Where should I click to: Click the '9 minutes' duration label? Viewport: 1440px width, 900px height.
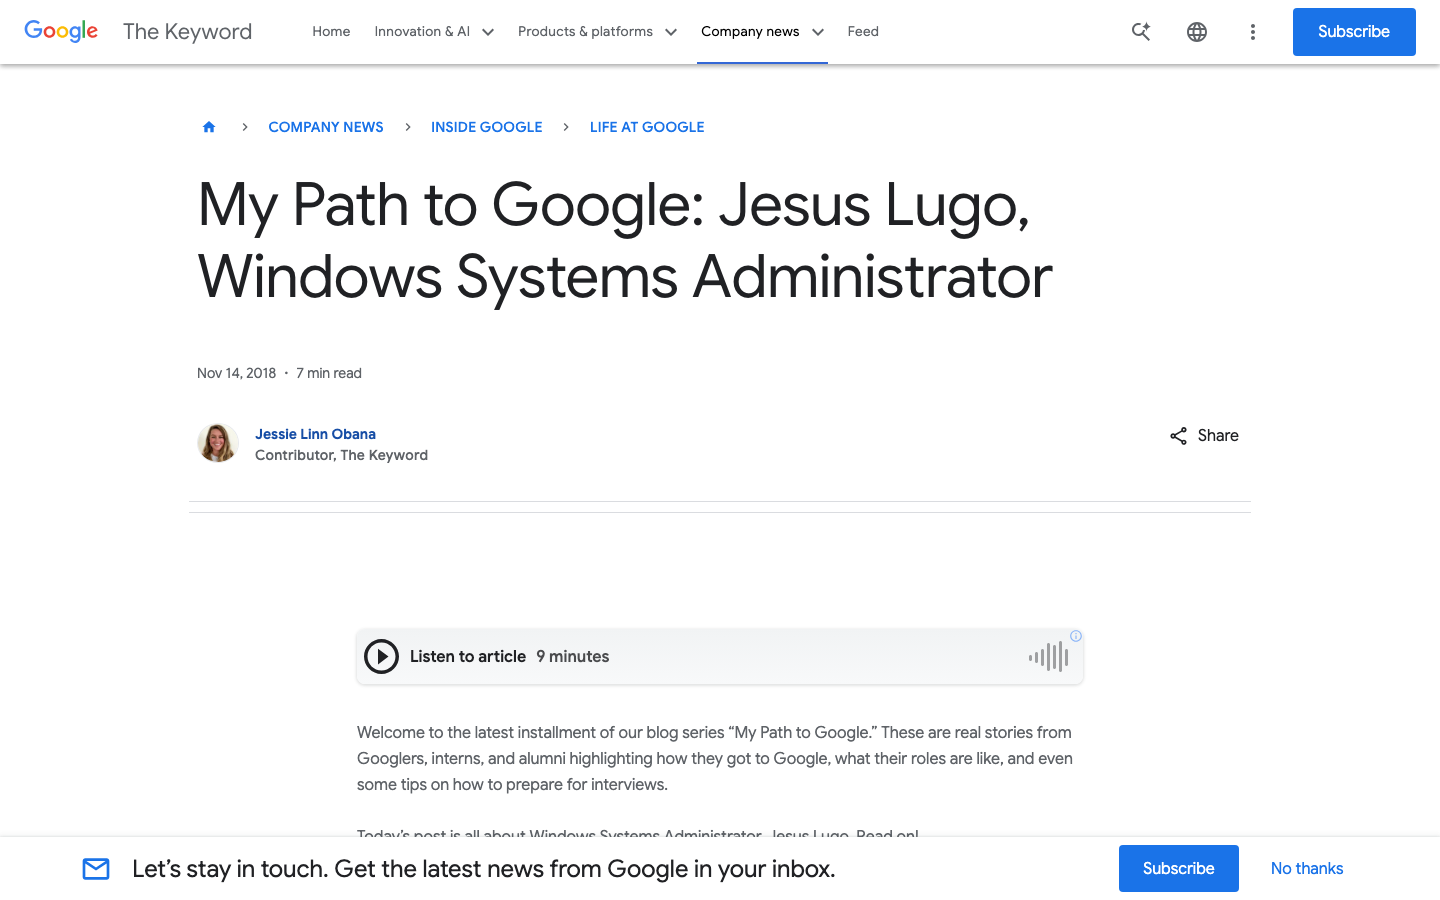pyautogui.click(x=573, y=657)
